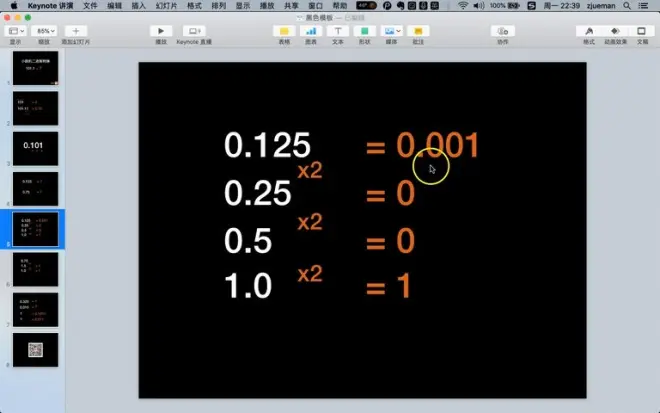
Task: Select slide 3 thumbnail showing 0.101
Action: point(35,148)
